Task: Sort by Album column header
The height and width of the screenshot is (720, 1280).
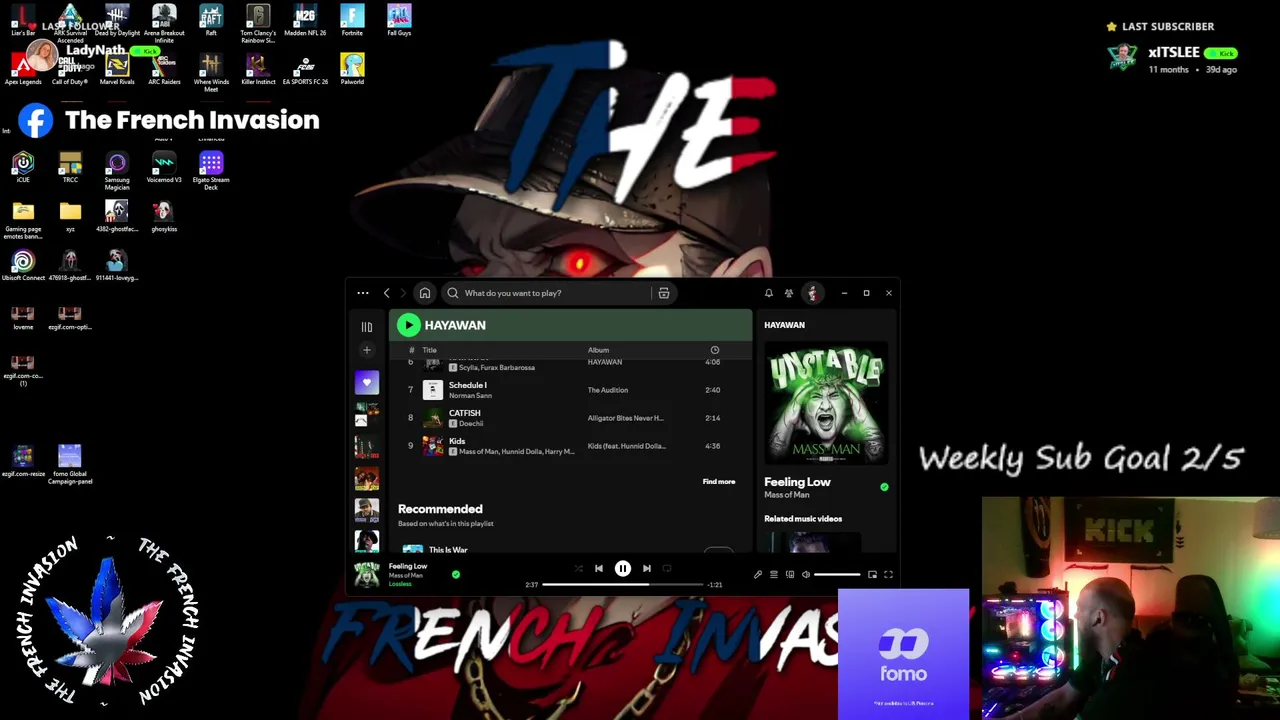Action: click(598, 350)
